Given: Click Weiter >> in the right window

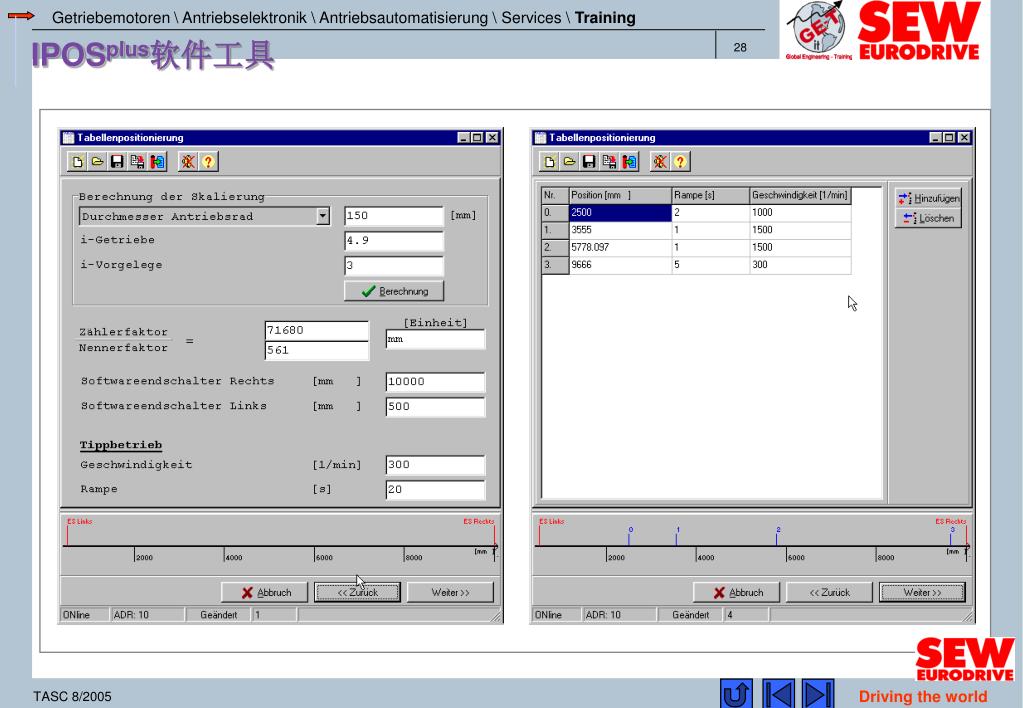Looking at the screenshot, I should [x=923, y=592].
